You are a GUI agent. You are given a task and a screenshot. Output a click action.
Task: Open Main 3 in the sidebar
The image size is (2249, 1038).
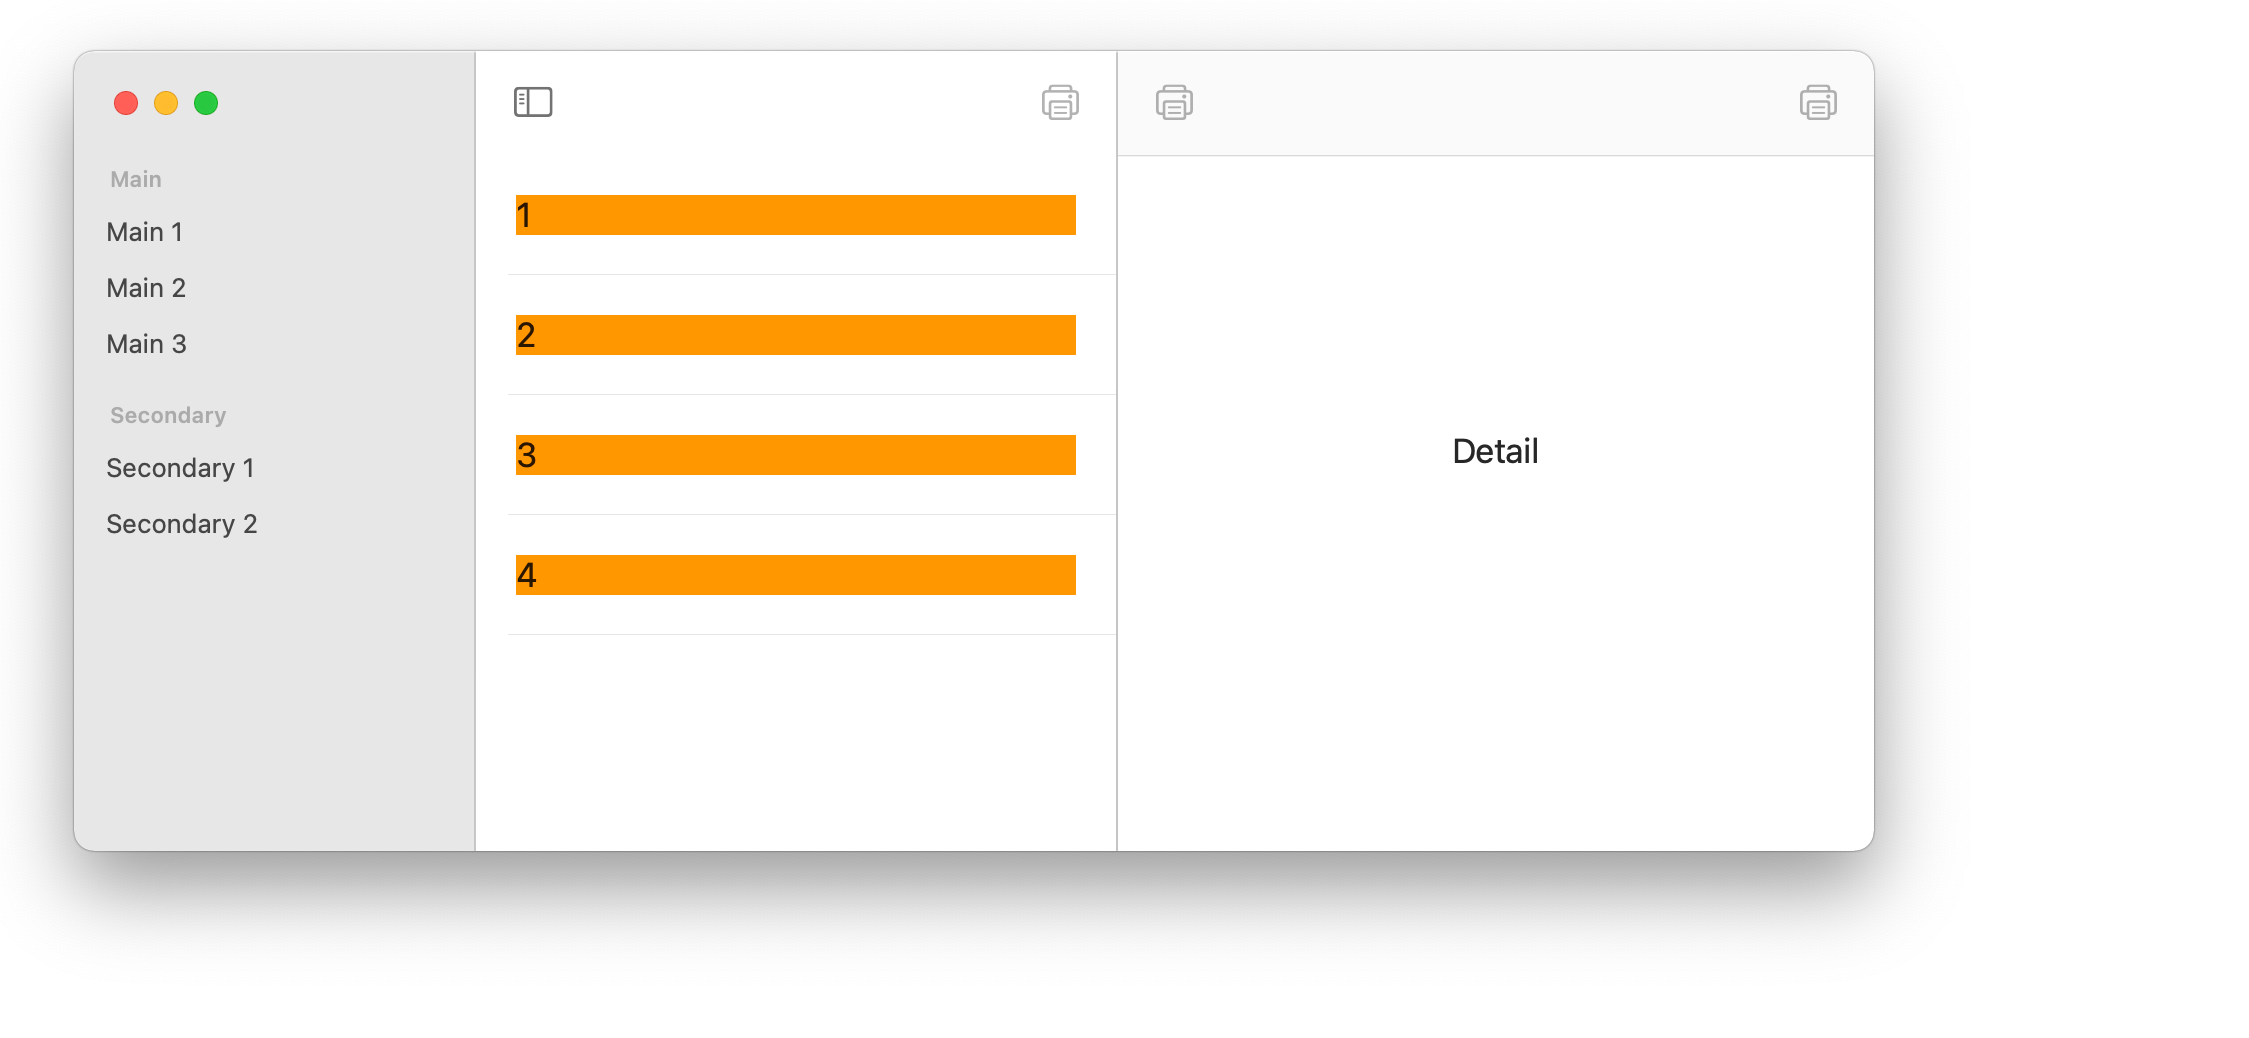[x=146, y=344]
